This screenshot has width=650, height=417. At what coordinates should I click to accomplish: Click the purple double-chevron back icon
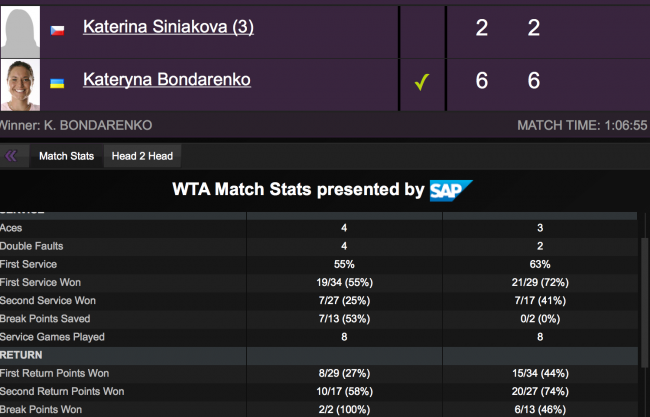(11, 155)
